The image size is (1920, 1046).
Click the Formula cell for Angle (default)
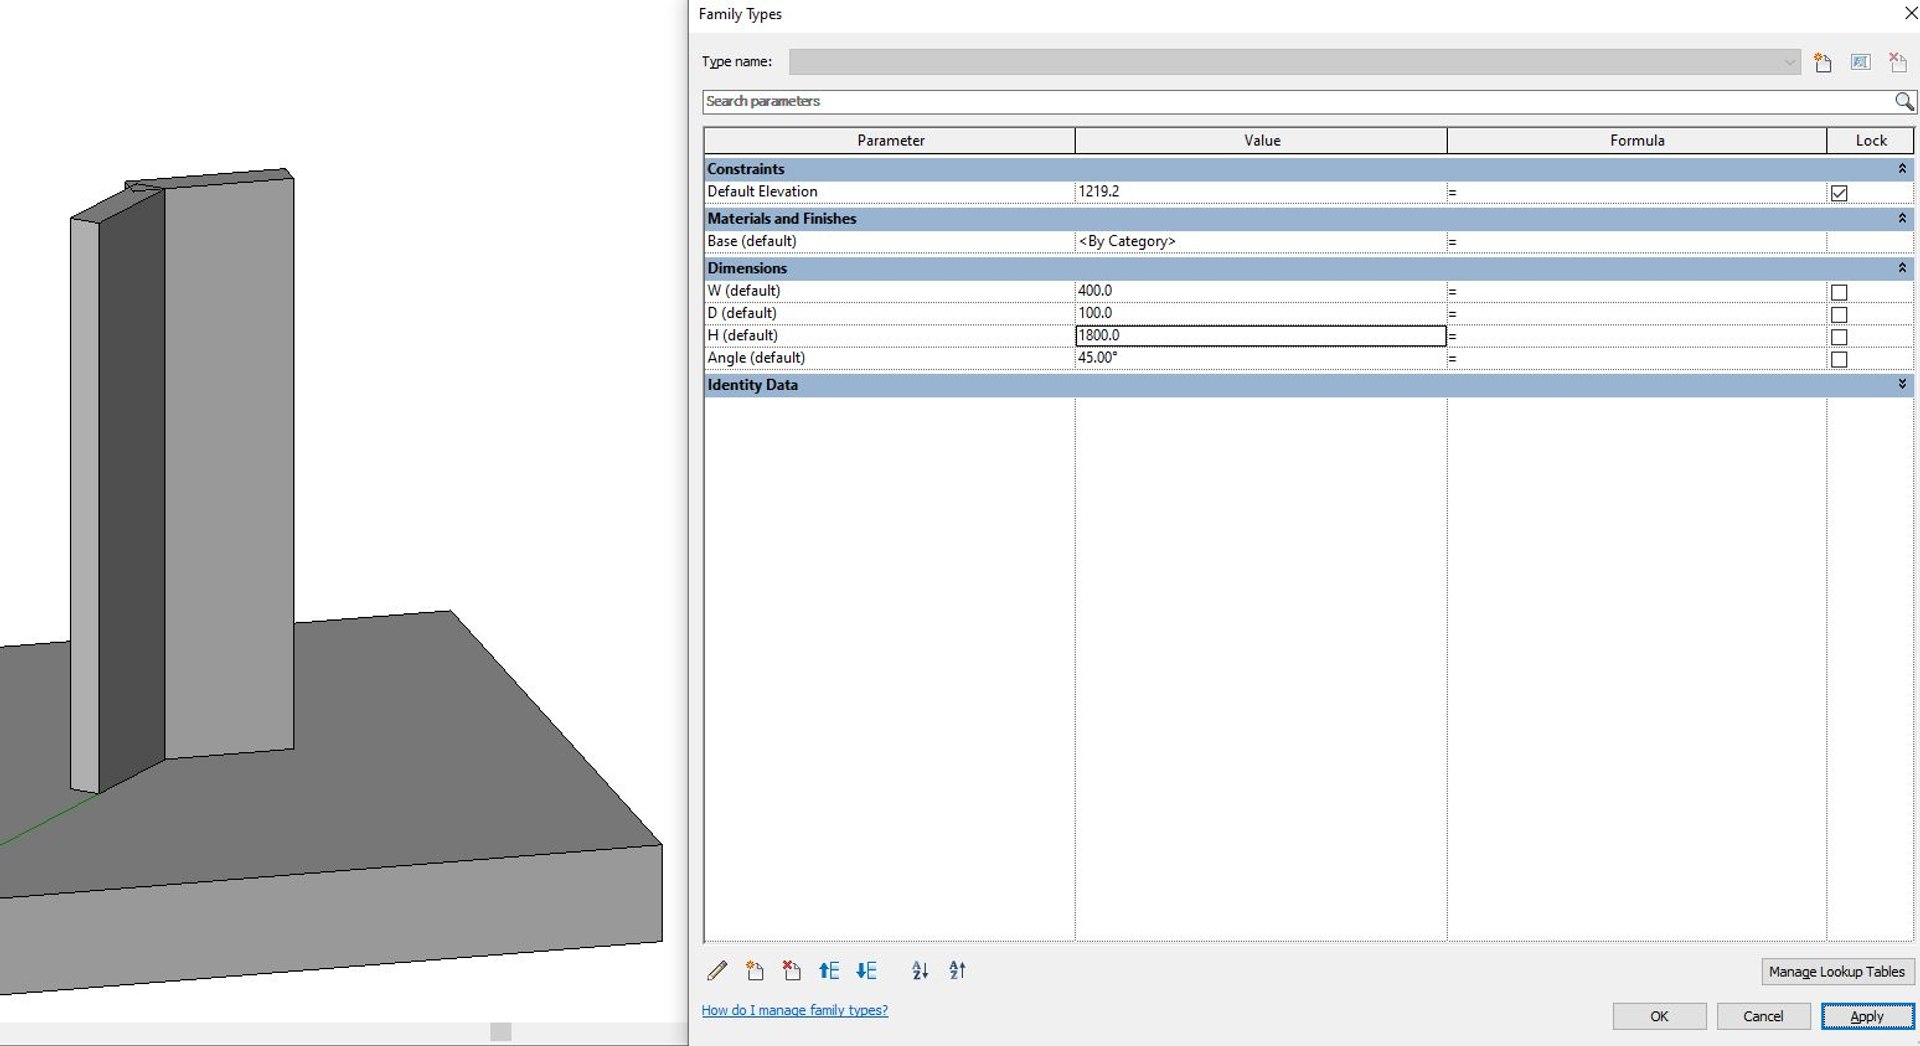point(1637,358)
